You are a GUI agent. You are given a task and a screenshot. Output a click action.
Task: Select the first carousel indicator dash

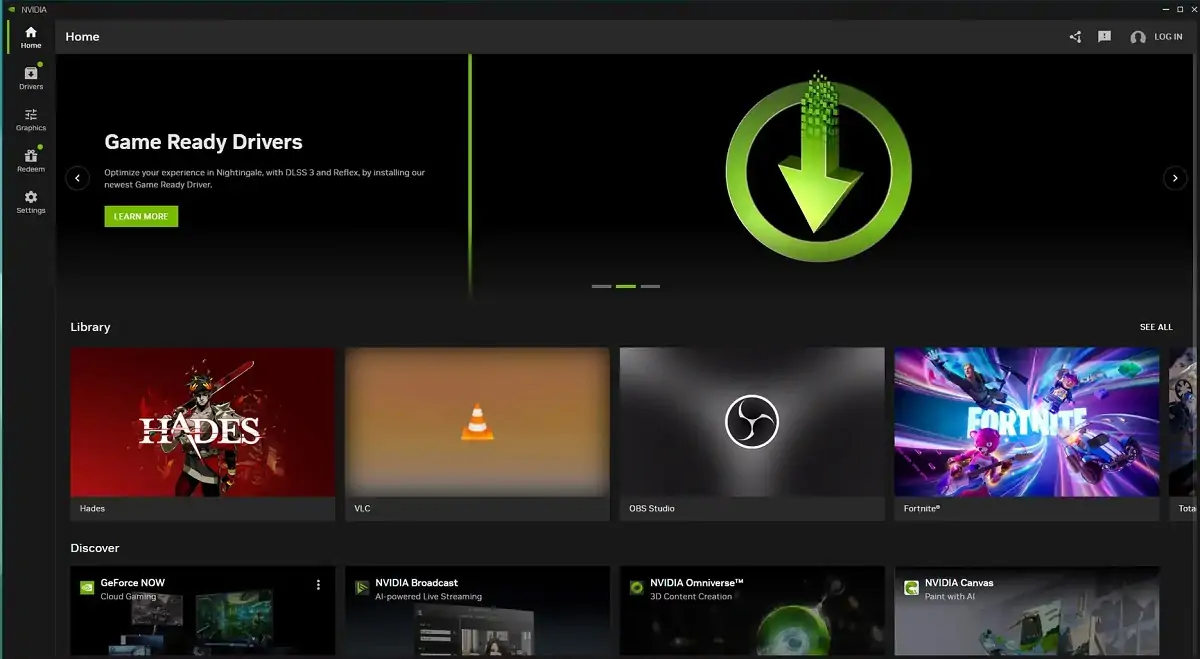tap(601, 286)
